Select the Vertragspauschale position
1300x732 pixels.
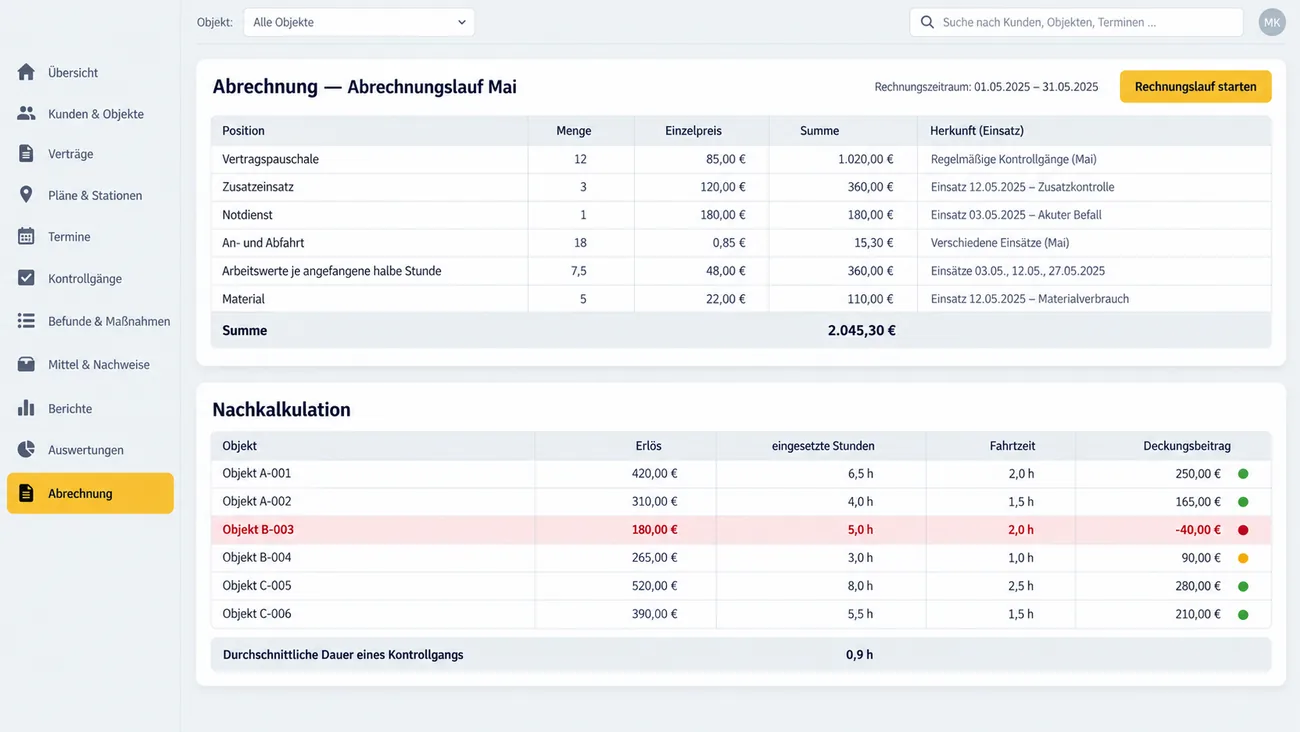click(x=740, y=159)
